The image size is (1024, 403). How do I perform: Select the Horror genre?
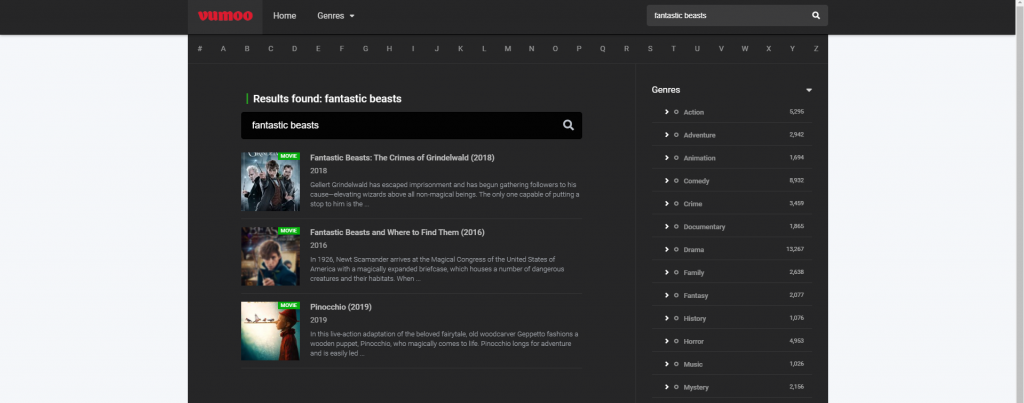tap(694, 341)
